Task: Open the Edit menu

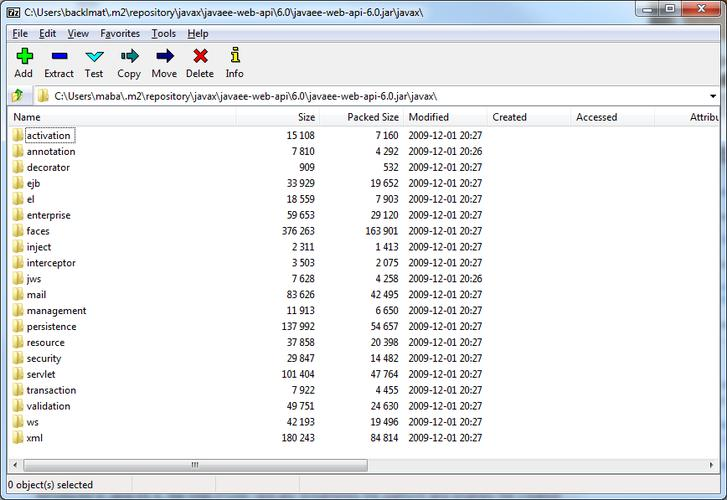Action: pos(47,33)
